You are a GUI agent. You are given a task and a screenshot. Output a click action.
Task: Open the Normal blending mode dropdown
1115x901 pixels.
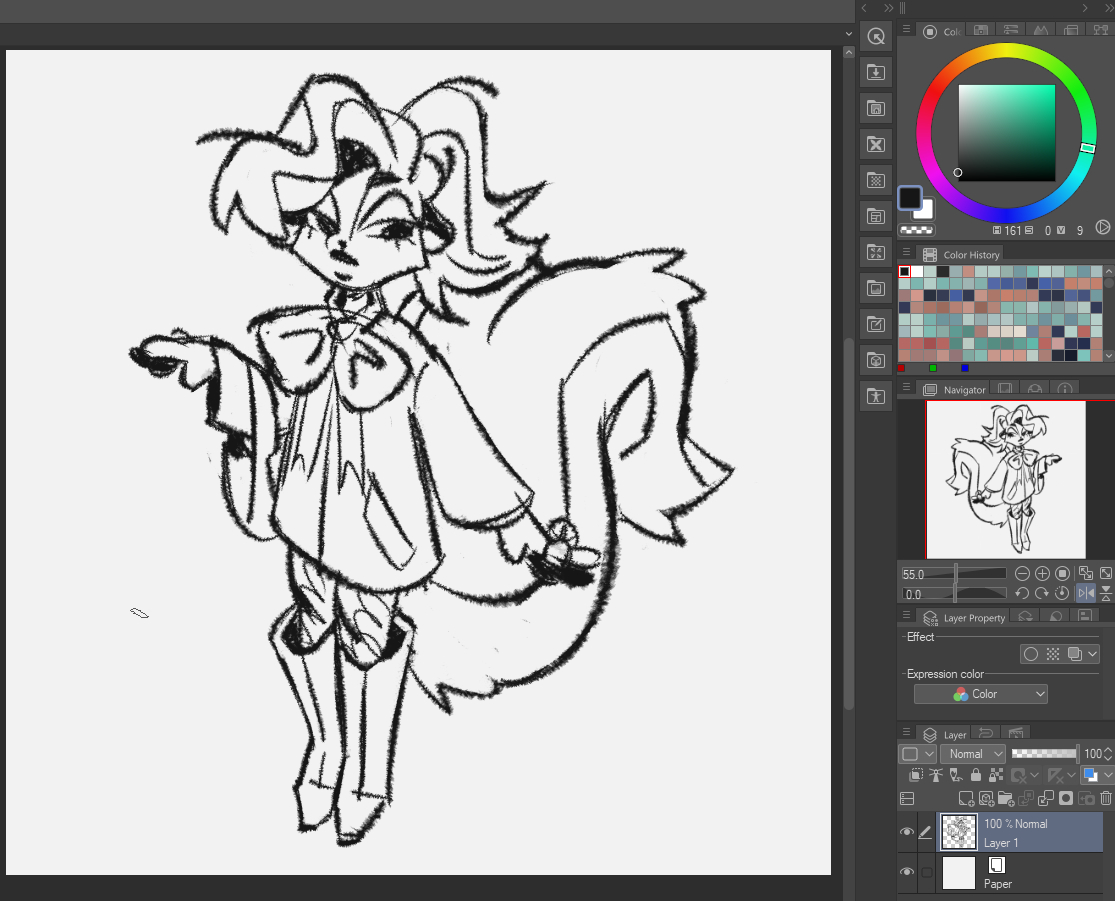coord(973,754)
